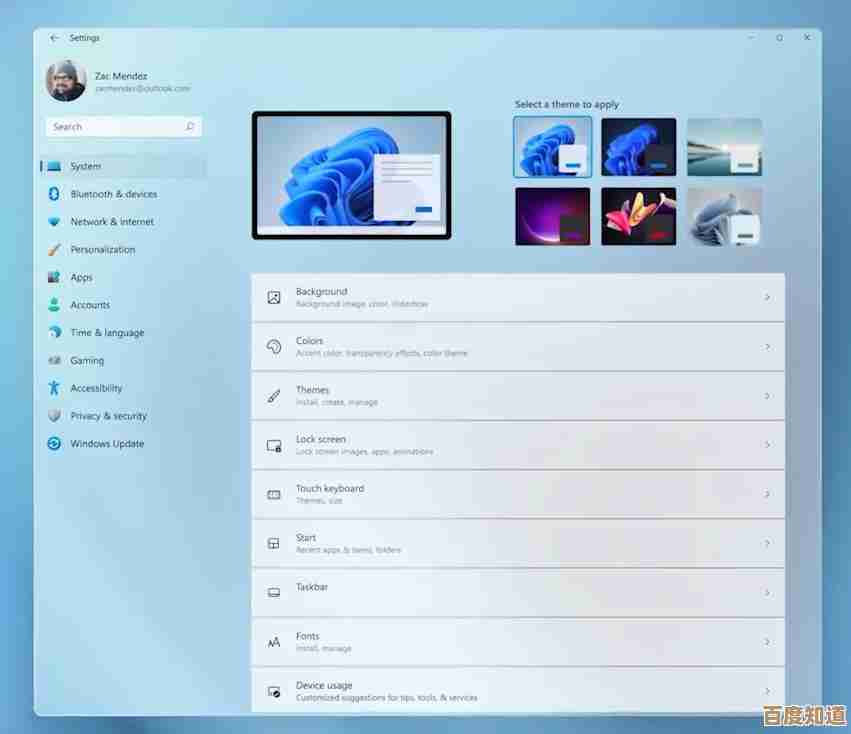Screen dimensions: 851x734
Task: Click the Bluetooth & devices icon
Action: [54, 194]
